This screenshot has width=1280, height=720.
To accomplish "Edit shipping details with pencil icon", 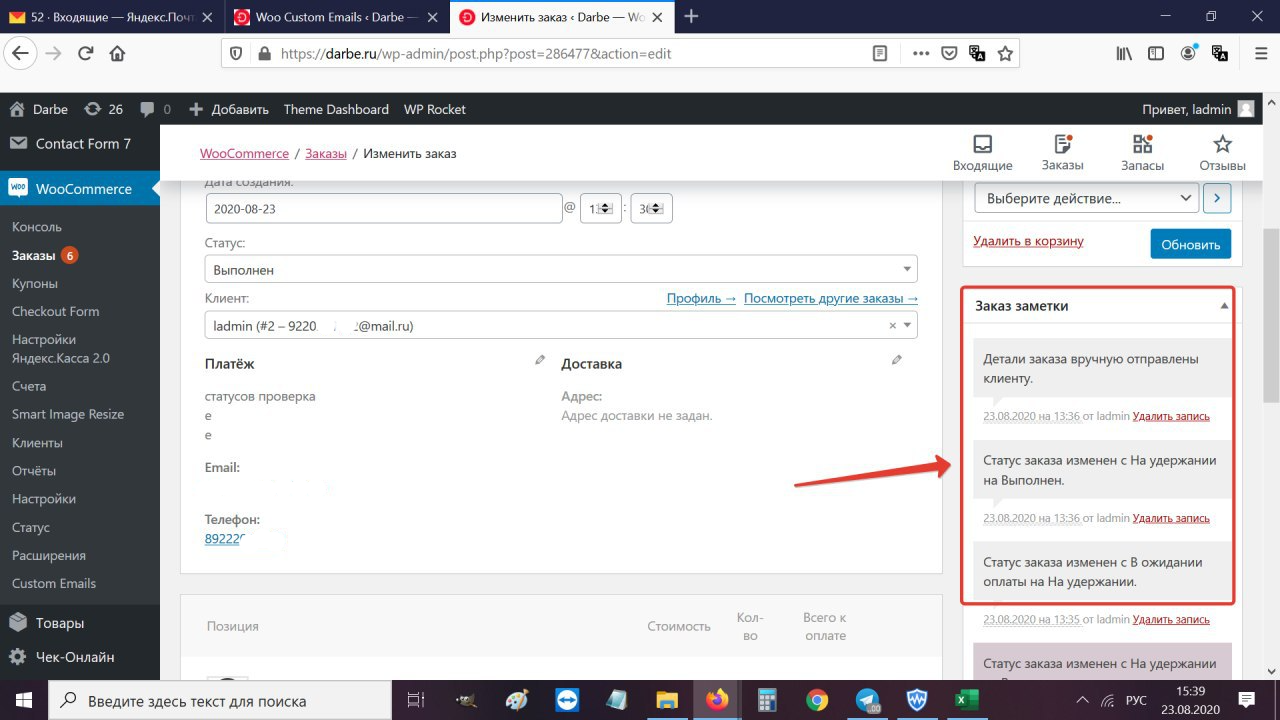I will pos(897,360).
